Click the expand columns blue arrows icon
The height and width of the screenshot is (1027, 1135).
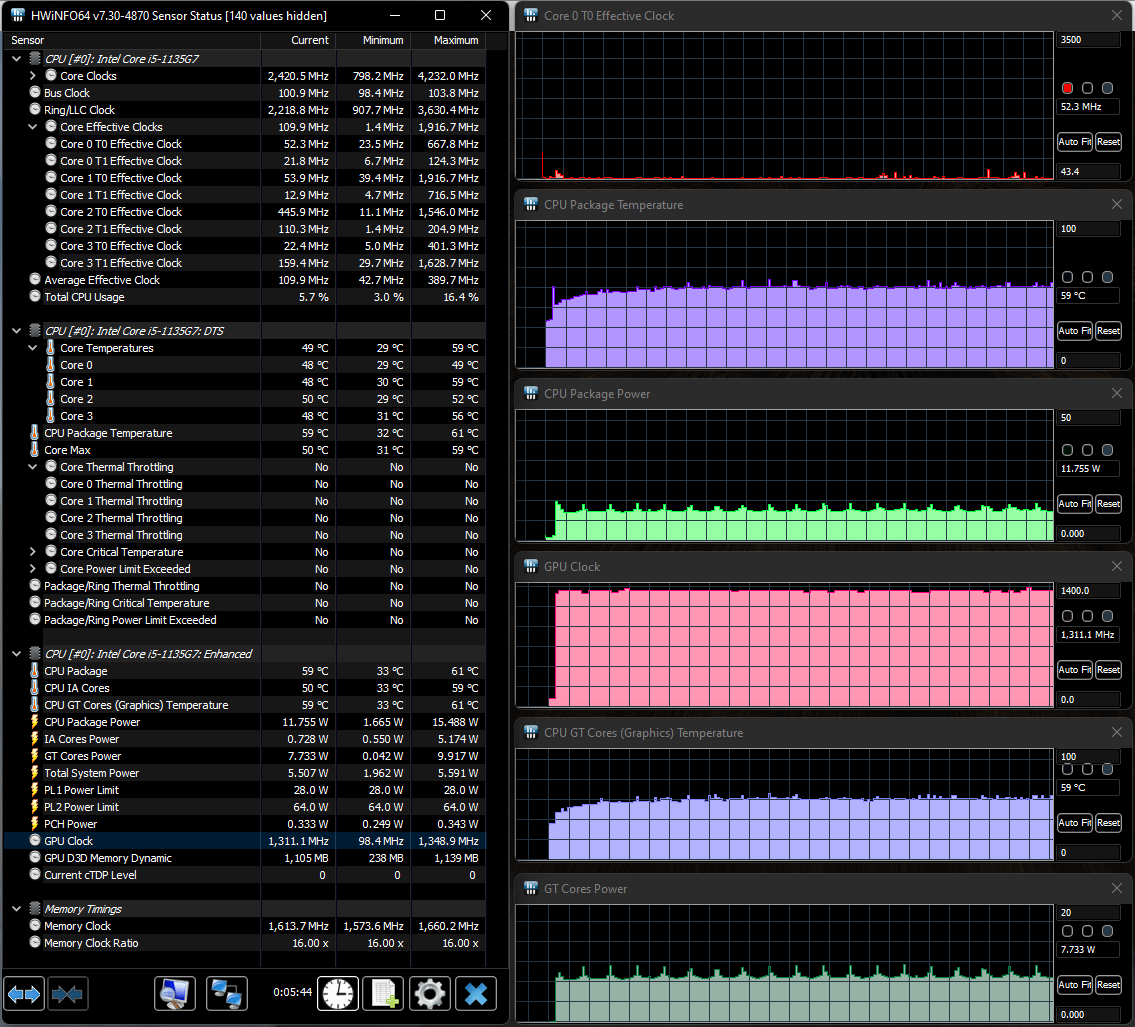24,994
